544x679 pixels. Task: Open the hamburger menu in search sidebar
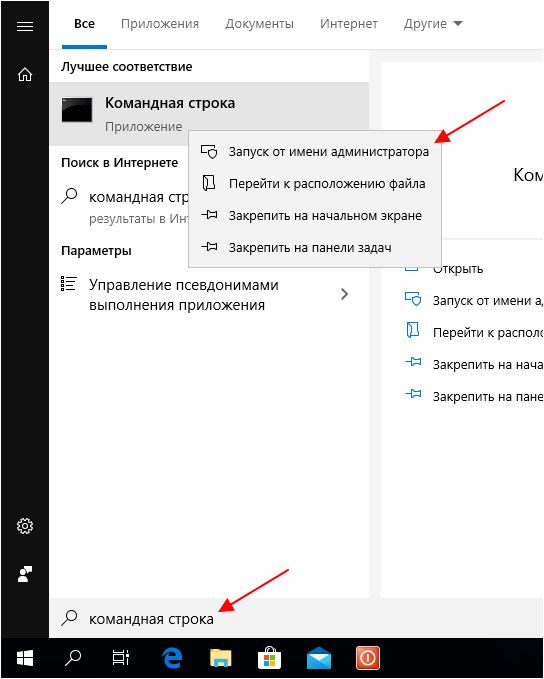[25, 26]
